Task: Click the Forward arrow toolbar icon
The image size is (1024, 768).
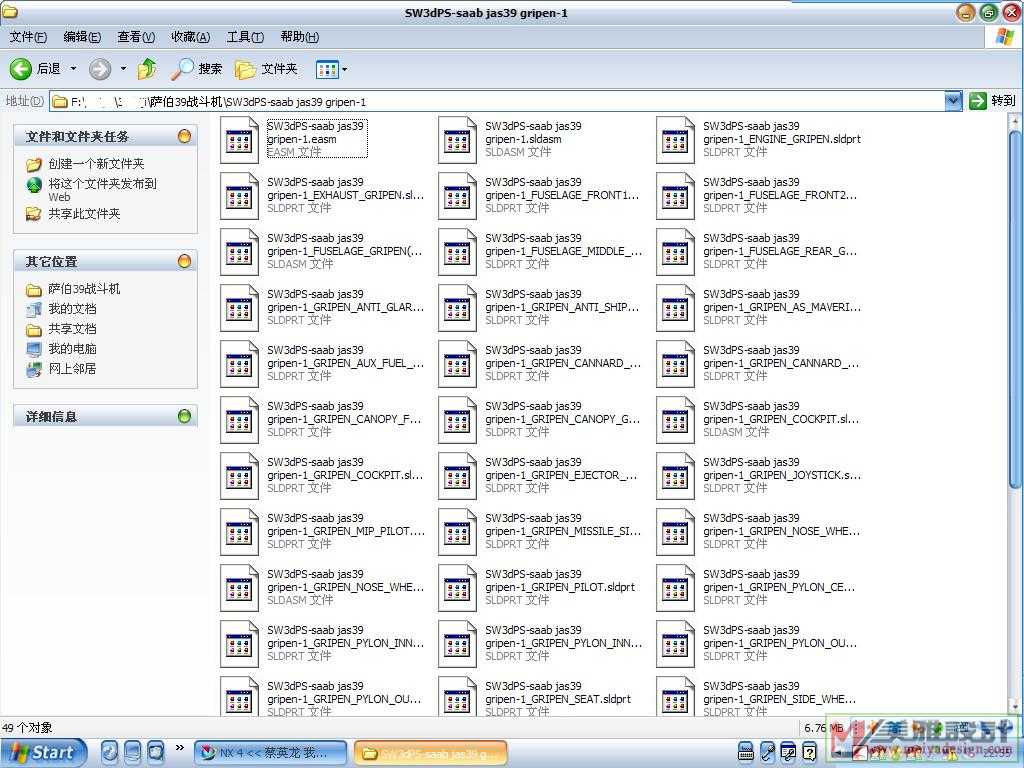Action: [x=100, y=69]
